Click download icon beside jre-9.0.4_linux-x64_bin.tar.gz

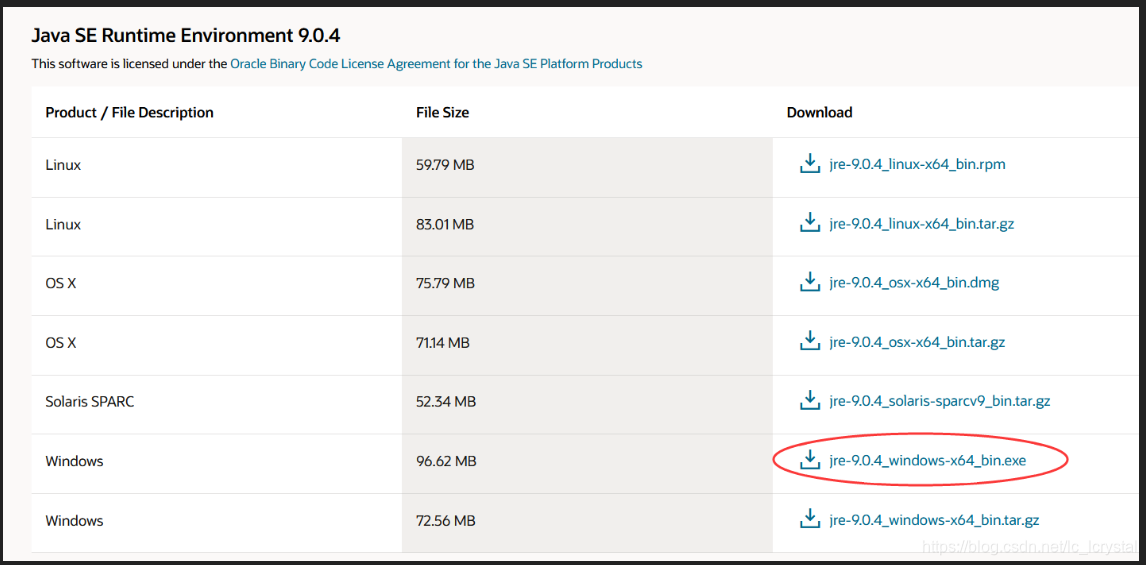coord(809,223)
